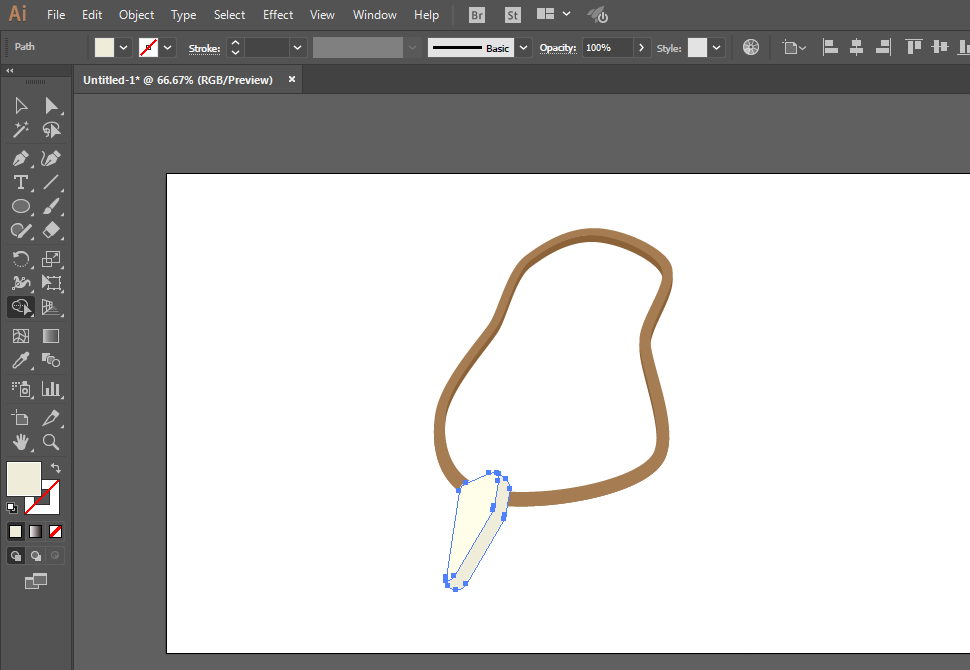
Task: Expand the control bar Stroke color dropdown
Action: click(x=168, y=48)
